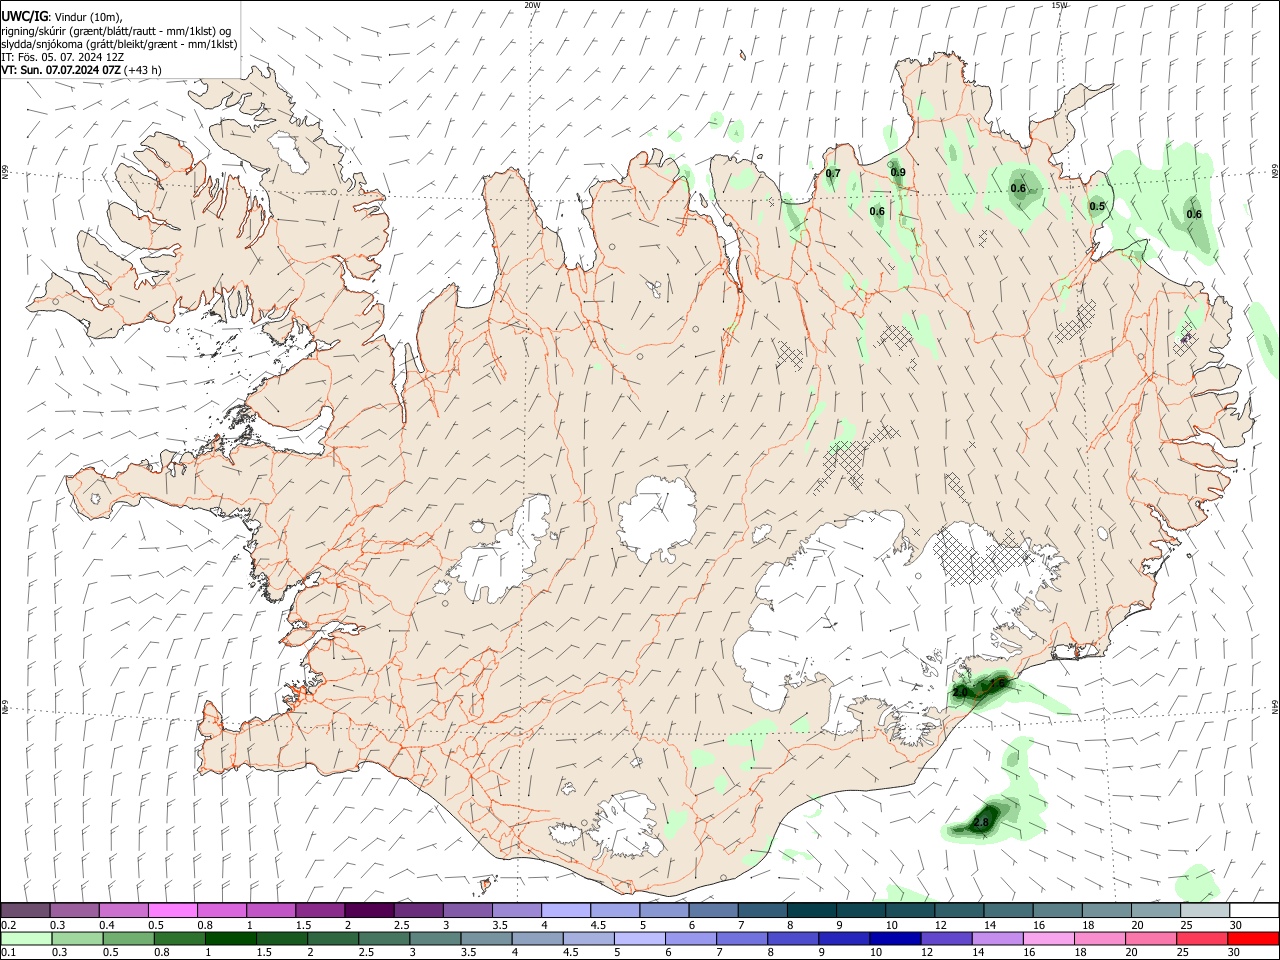This screenshot has height=960, width=1280.
Task: Click the darkest purple swatch labelled 2, upper scale
Action: [x=368, y=911]
